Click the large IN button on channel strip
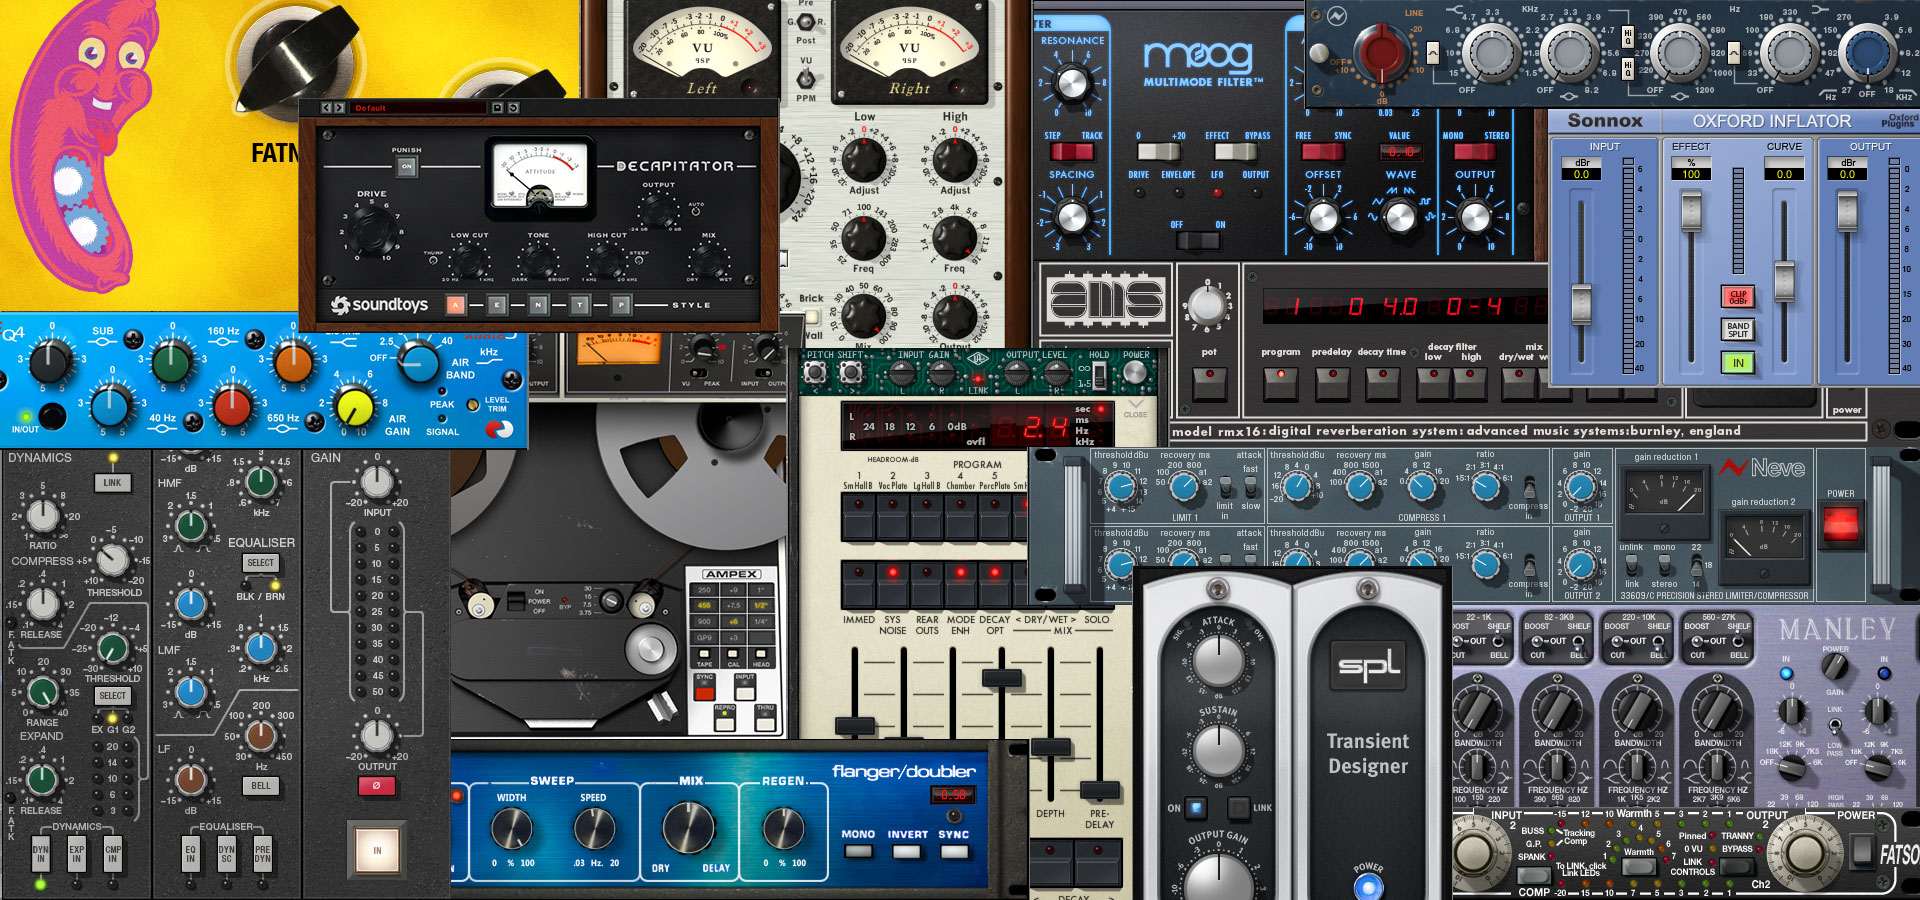The height and width of the screenshot is (900, 1920). [x=377, y=850]
